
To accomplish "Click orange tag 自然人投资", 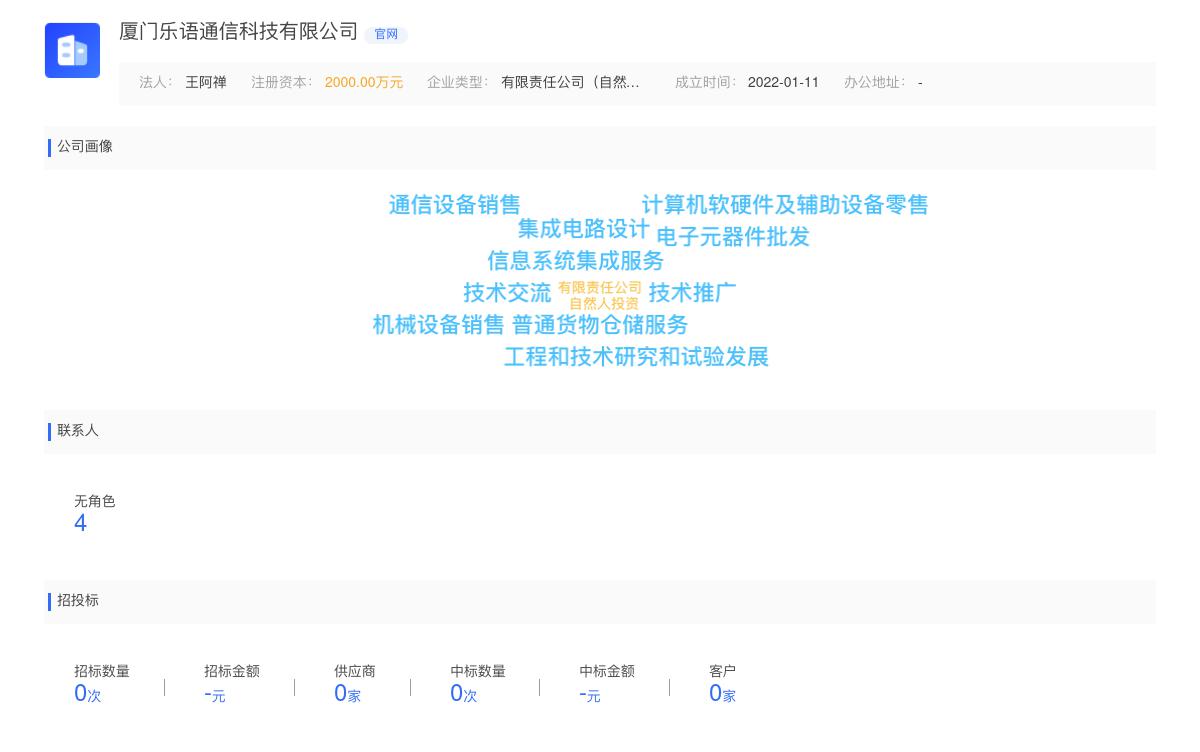I will pyautogui.click(x=604, y=304).
